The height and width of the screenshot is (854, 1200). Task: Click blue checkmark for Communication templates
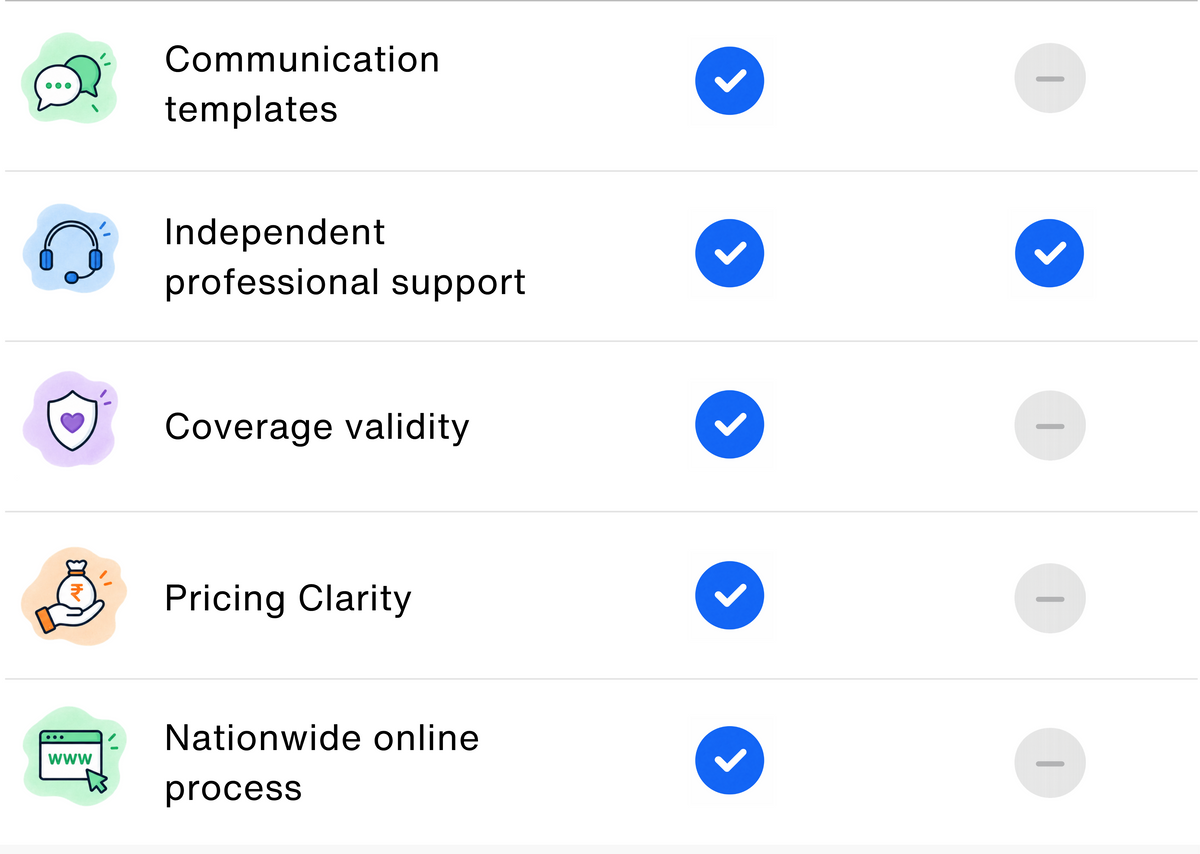point(730,79)
